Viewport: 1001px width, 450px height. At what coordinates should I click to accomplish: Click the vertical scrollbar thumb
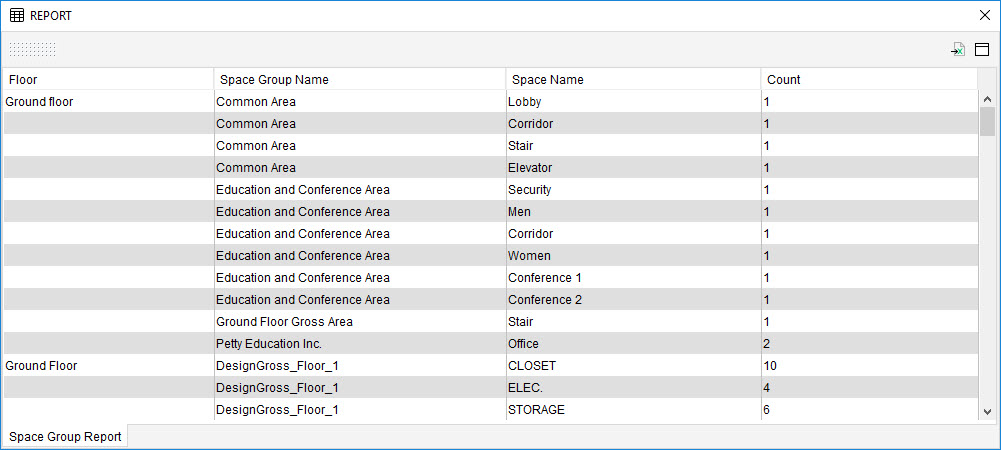click(x=987, y=122)
